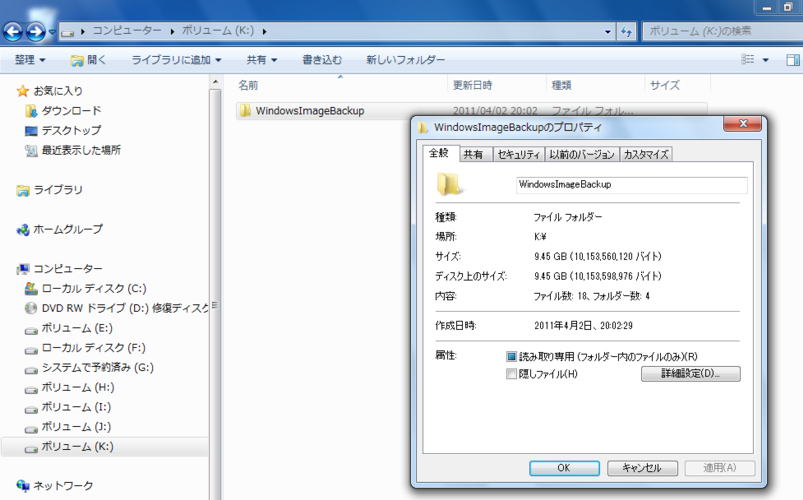This screenshot has height=500, width=803.
Task: Click the navigation pane scrollbar up arrow
Action: pos(216,82)
